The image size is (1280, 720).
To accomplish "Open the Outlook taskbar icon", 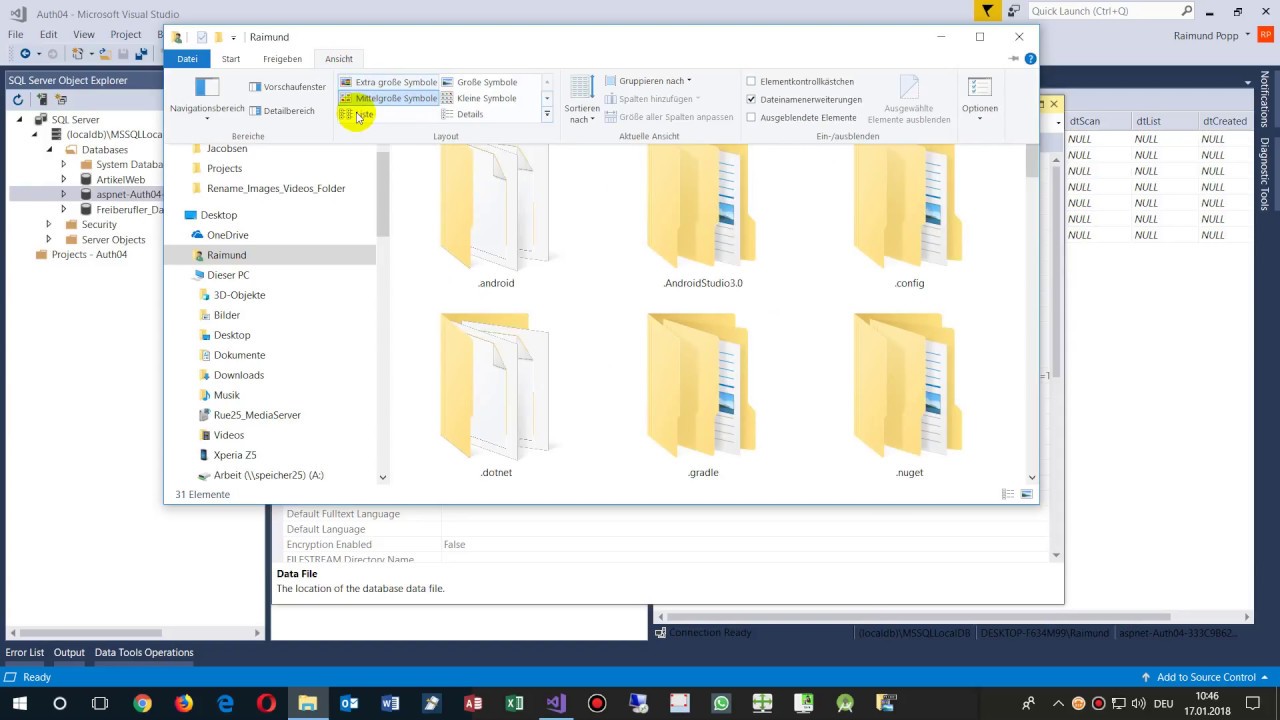I will (x=349, y=704).
